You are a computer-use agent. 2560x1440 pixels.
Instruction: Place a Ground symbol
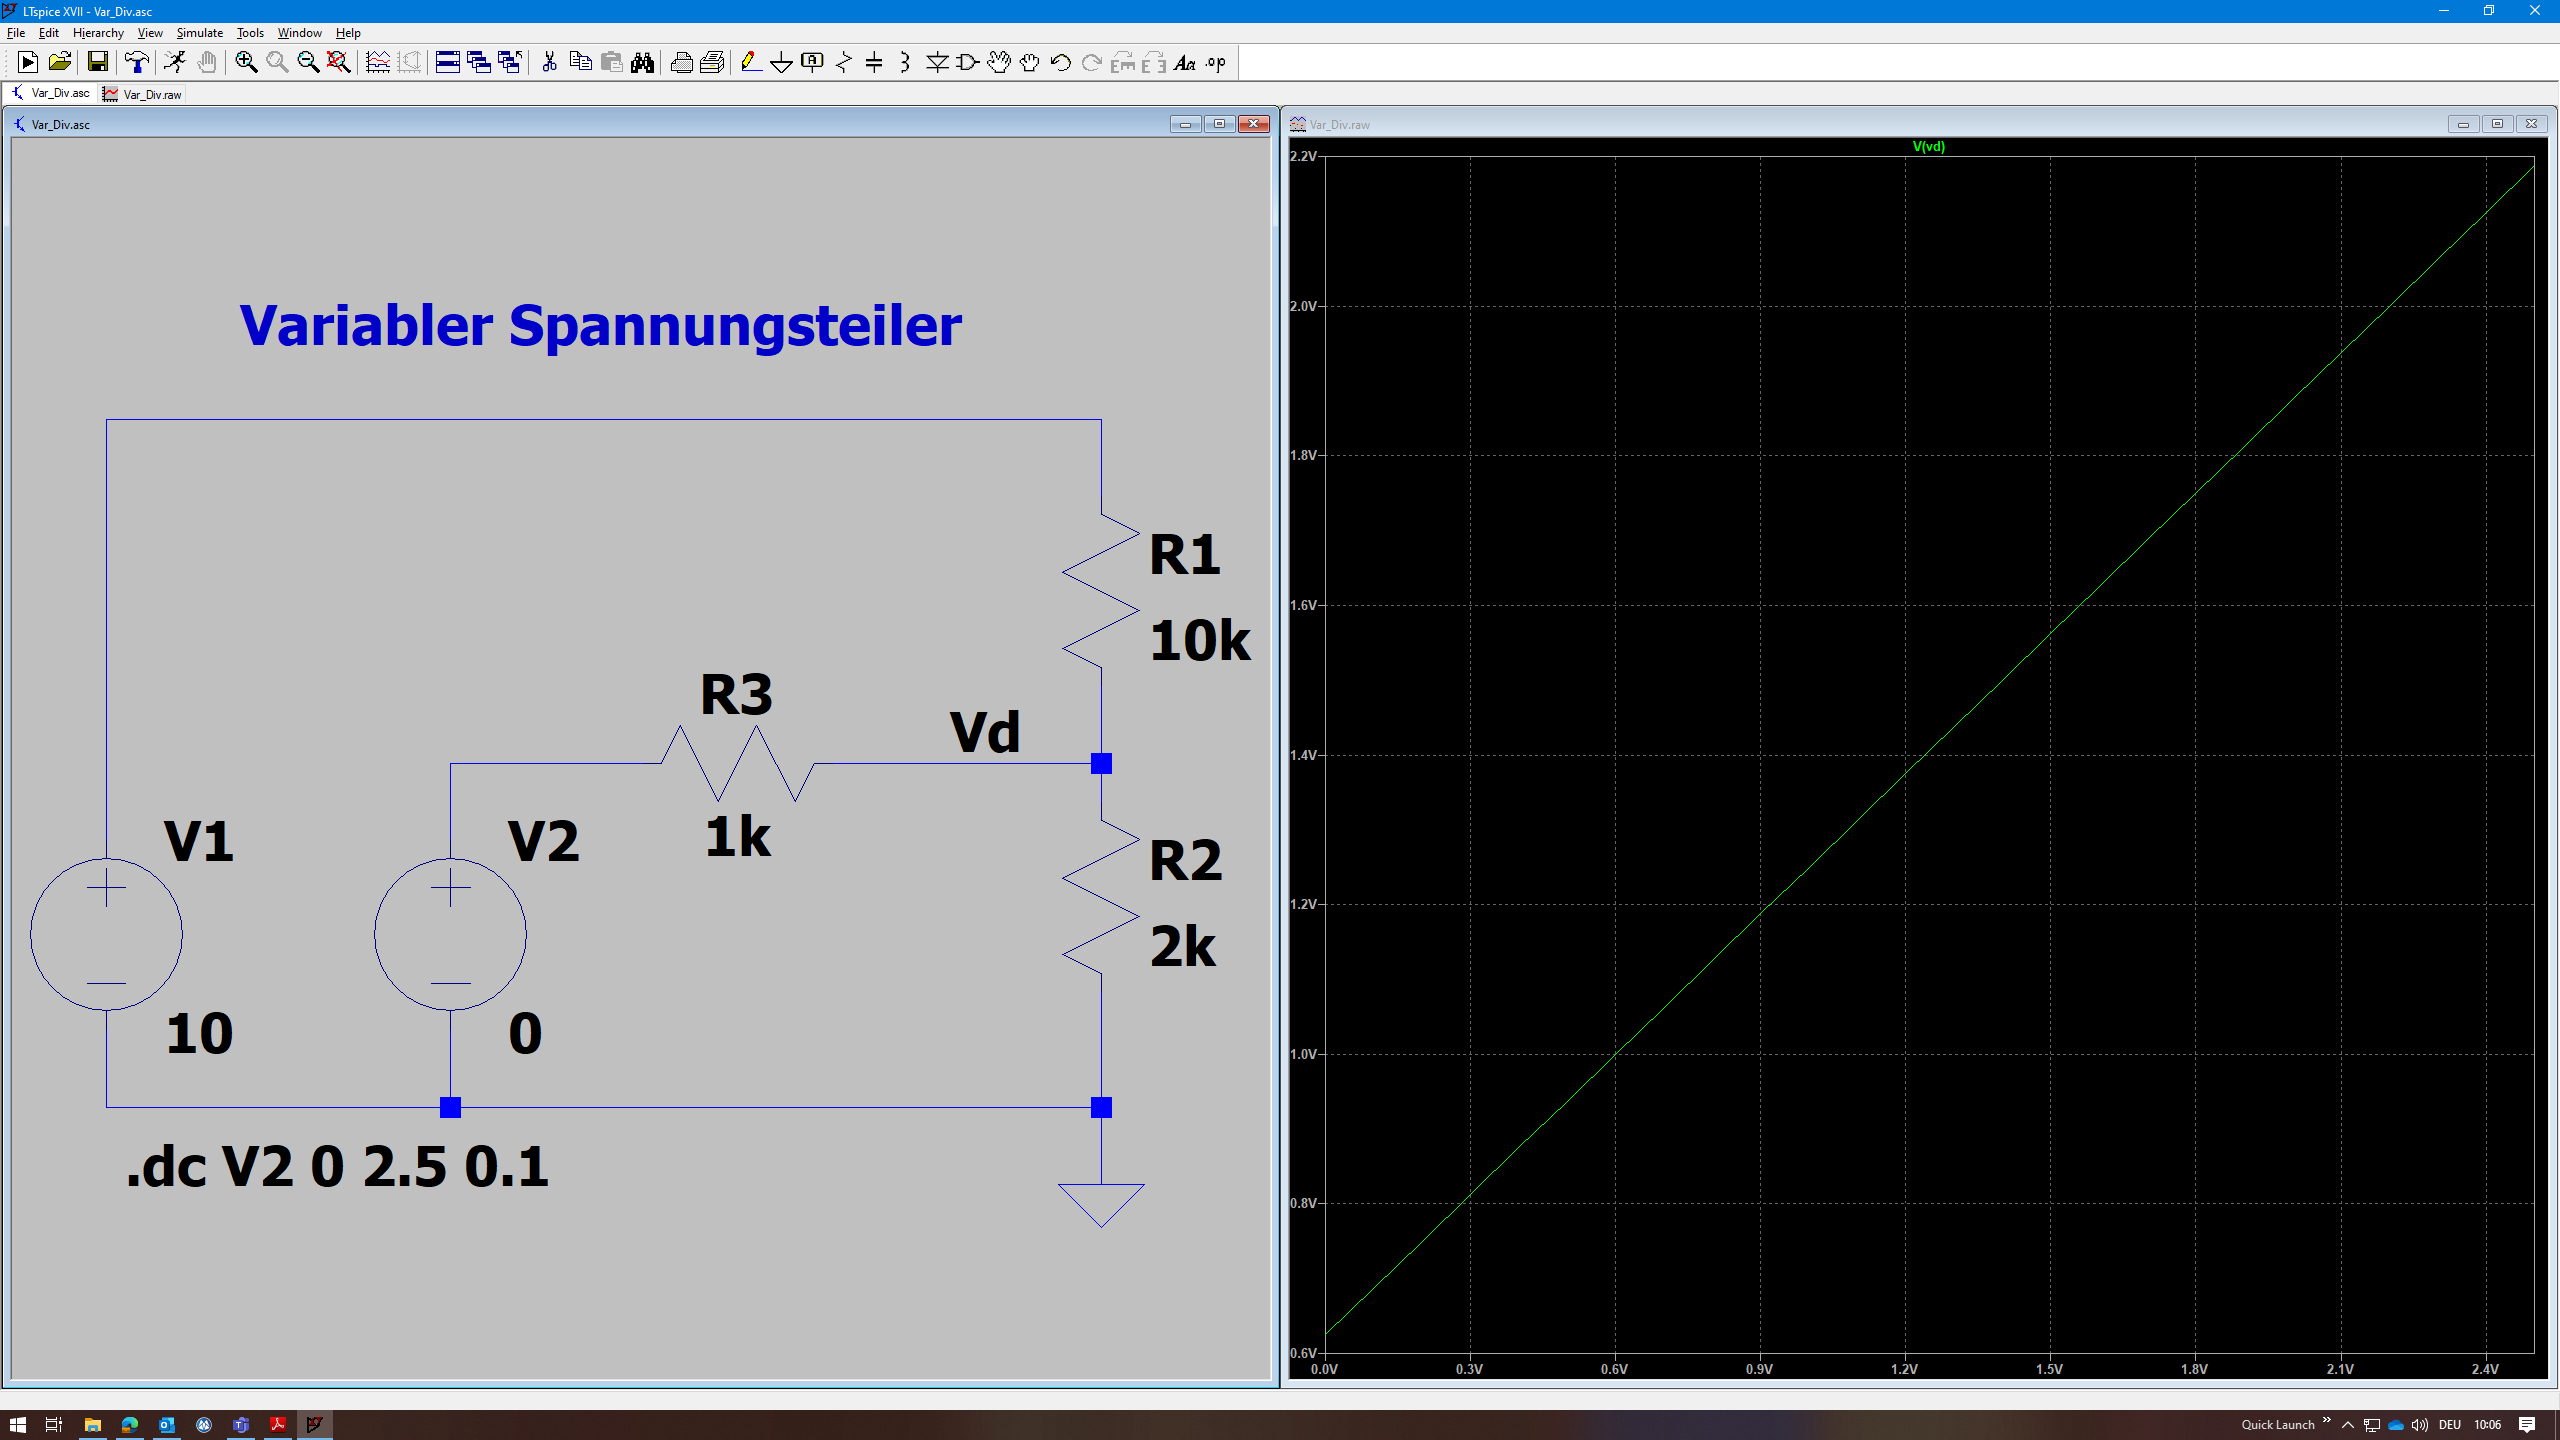pos(781,63)
